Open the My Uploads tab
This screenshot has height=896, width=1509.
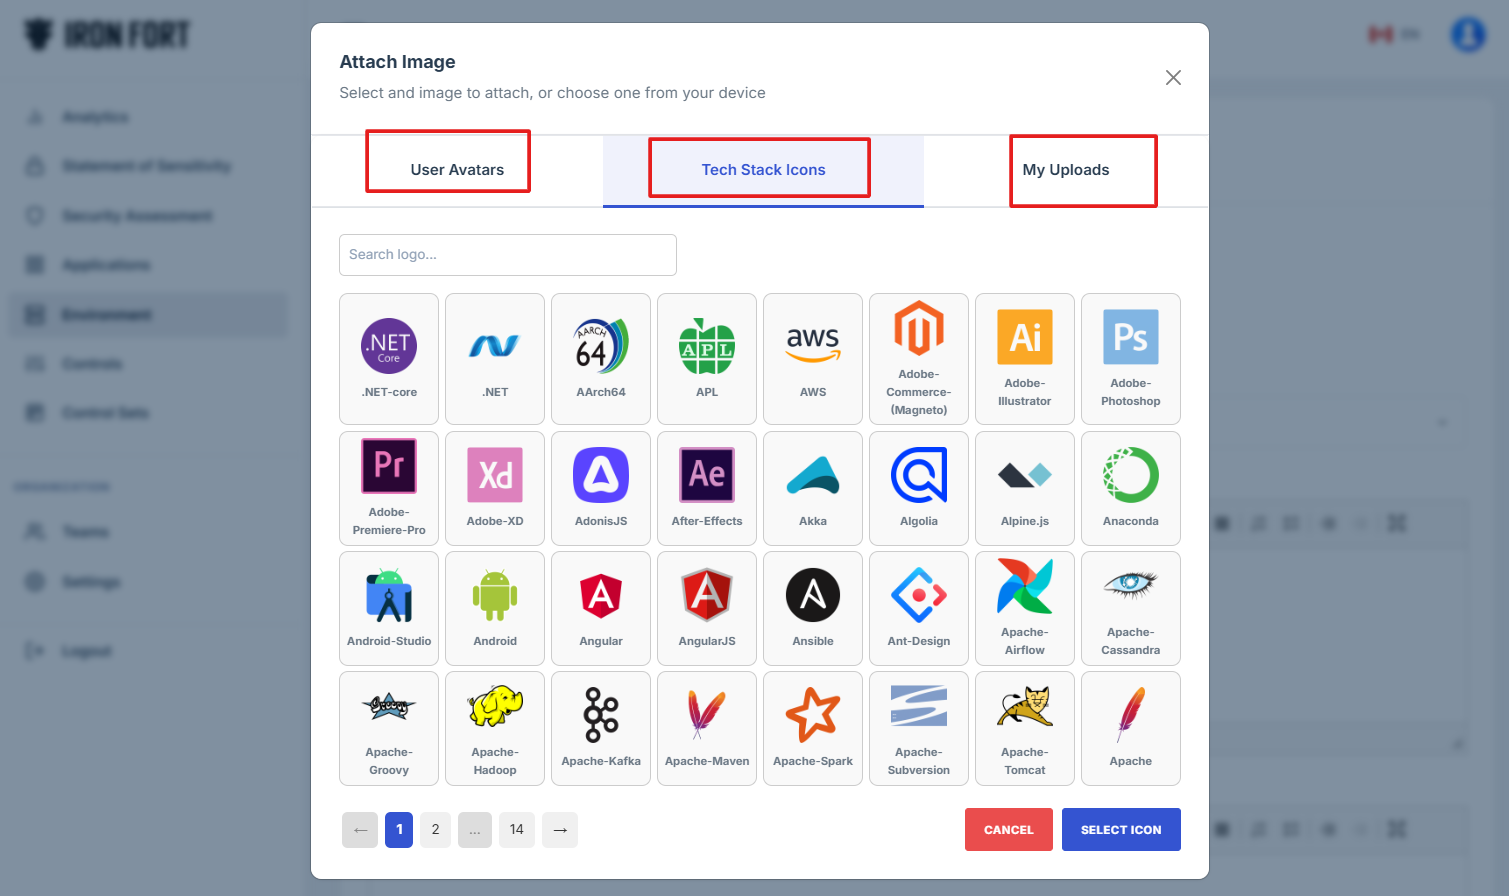tap(1065, 170)
